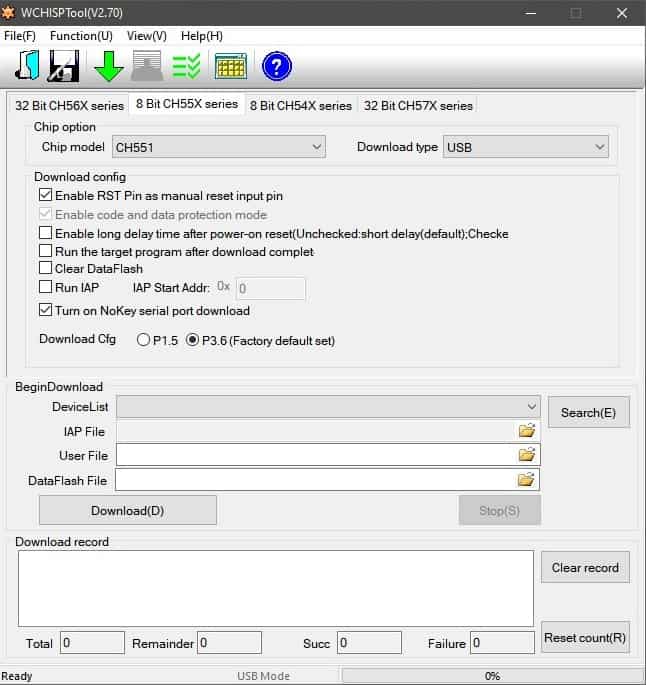Minimize the WCHISPTool window
This screenshot has width=646, height=685.
531,13
